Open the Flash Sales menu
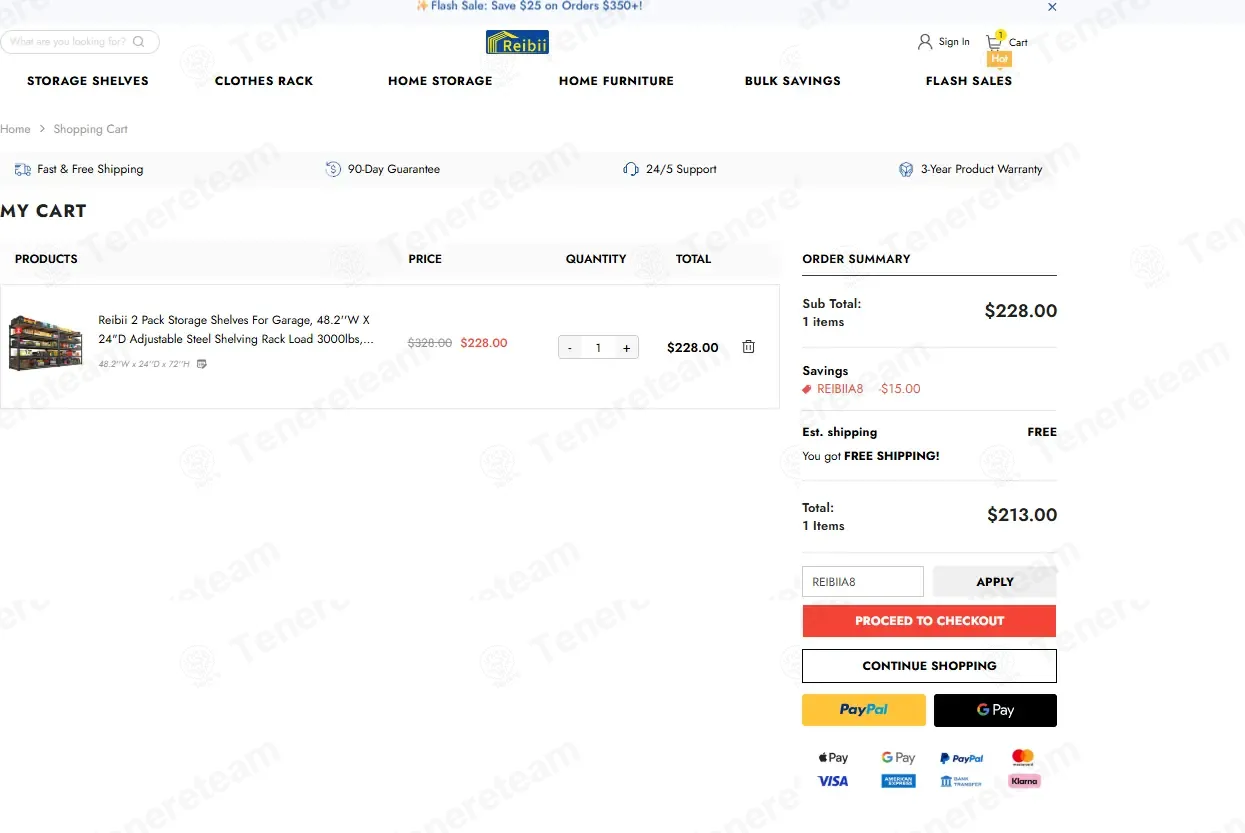Viewport: 1245px width, 833px height. pos(969,81)
